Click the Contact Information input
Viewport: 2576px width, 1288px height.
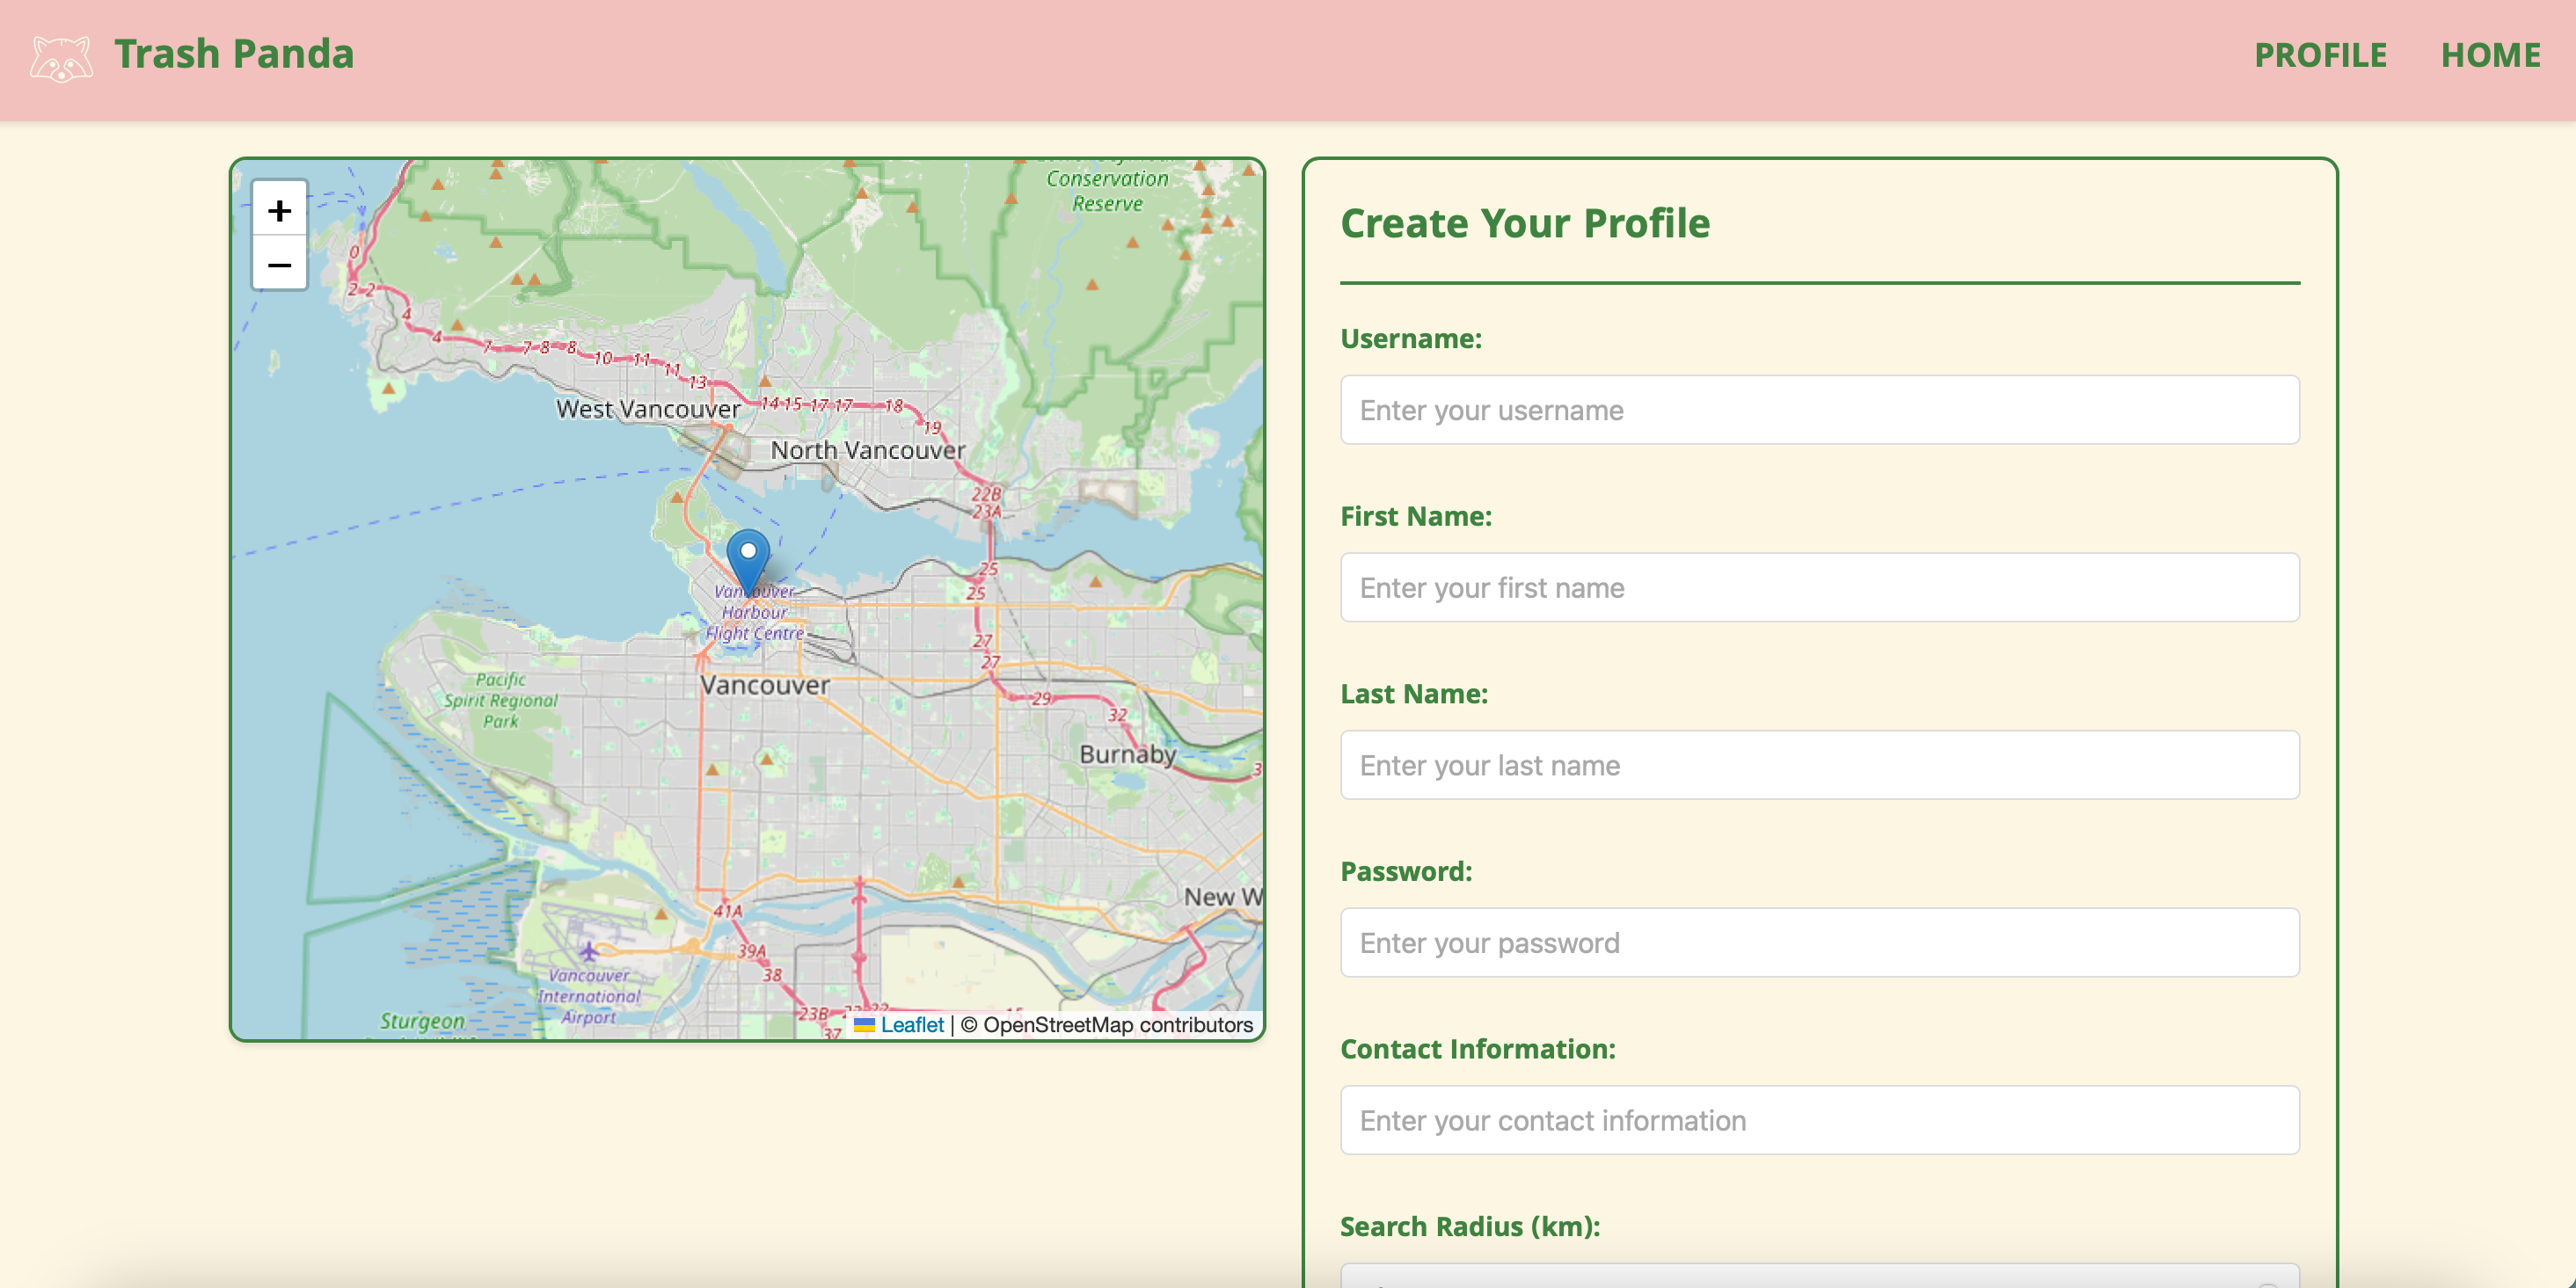point(1819,1120)
